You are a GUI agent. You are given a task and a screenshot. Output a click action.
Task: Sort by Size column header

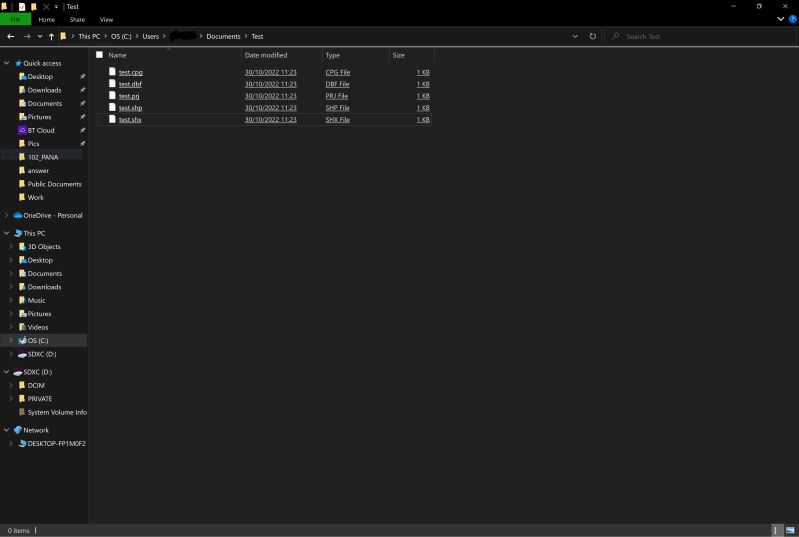coord(398,55)
